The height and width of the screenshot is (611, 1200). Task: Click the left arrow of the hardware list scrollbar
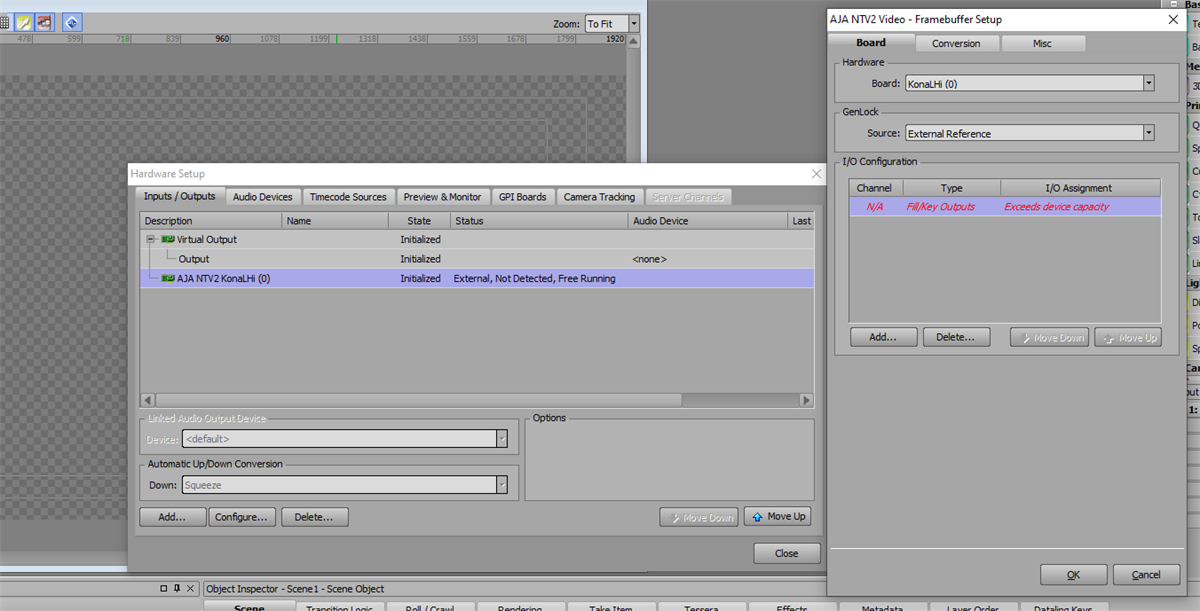click(147, 400)
